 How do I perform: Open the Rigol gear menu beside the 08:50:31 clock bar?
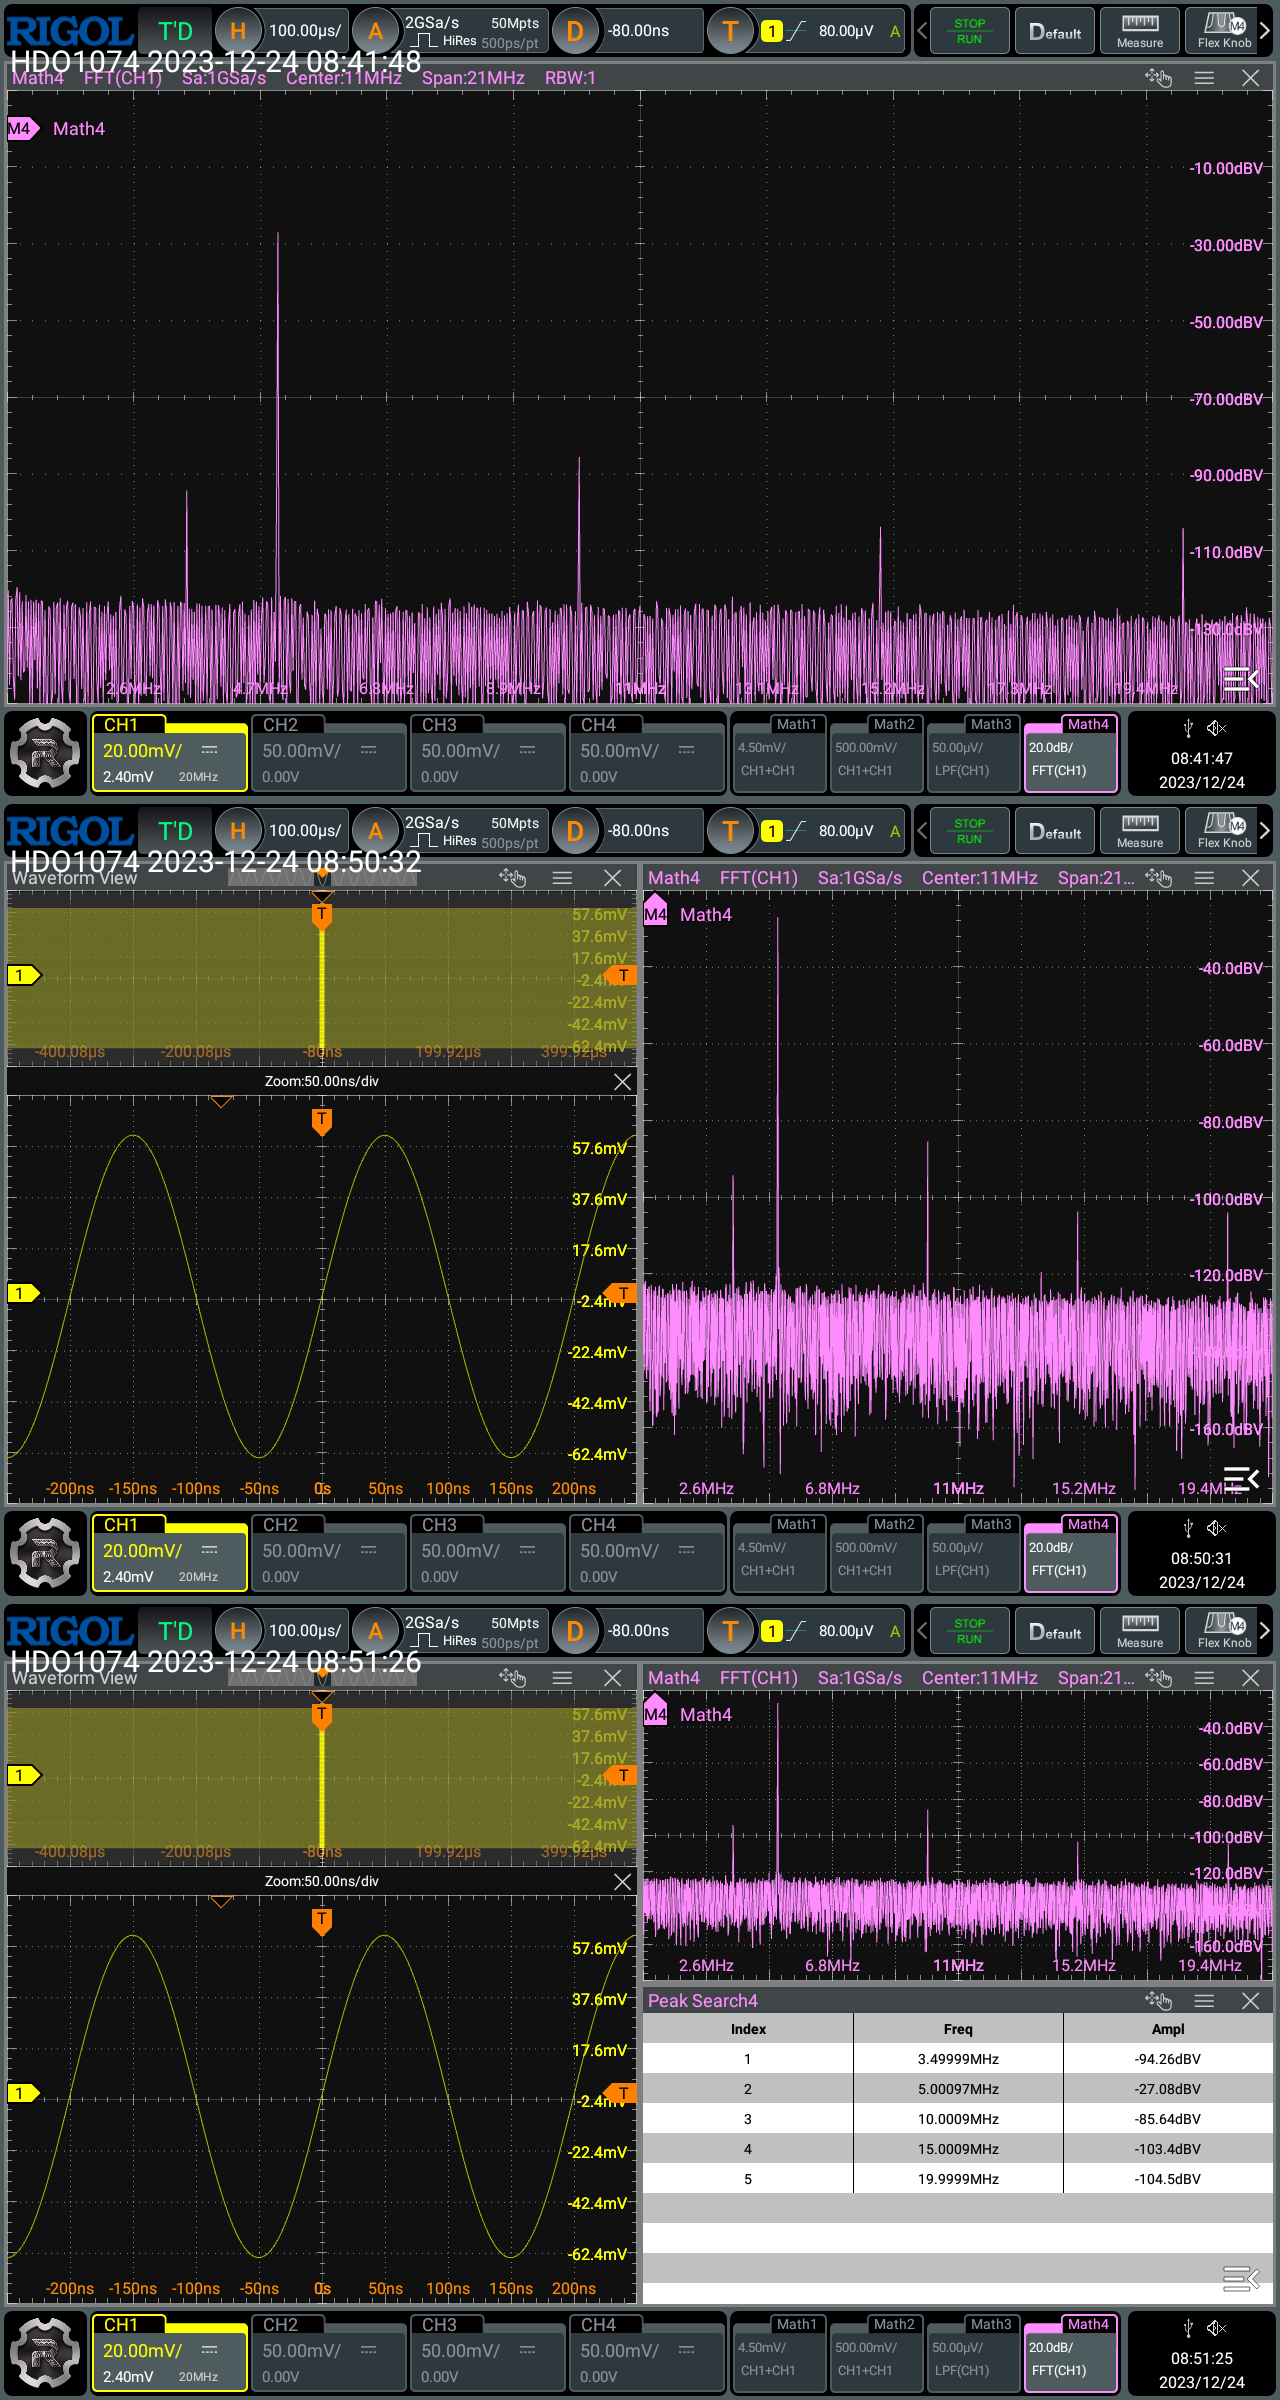[45, 1554]
